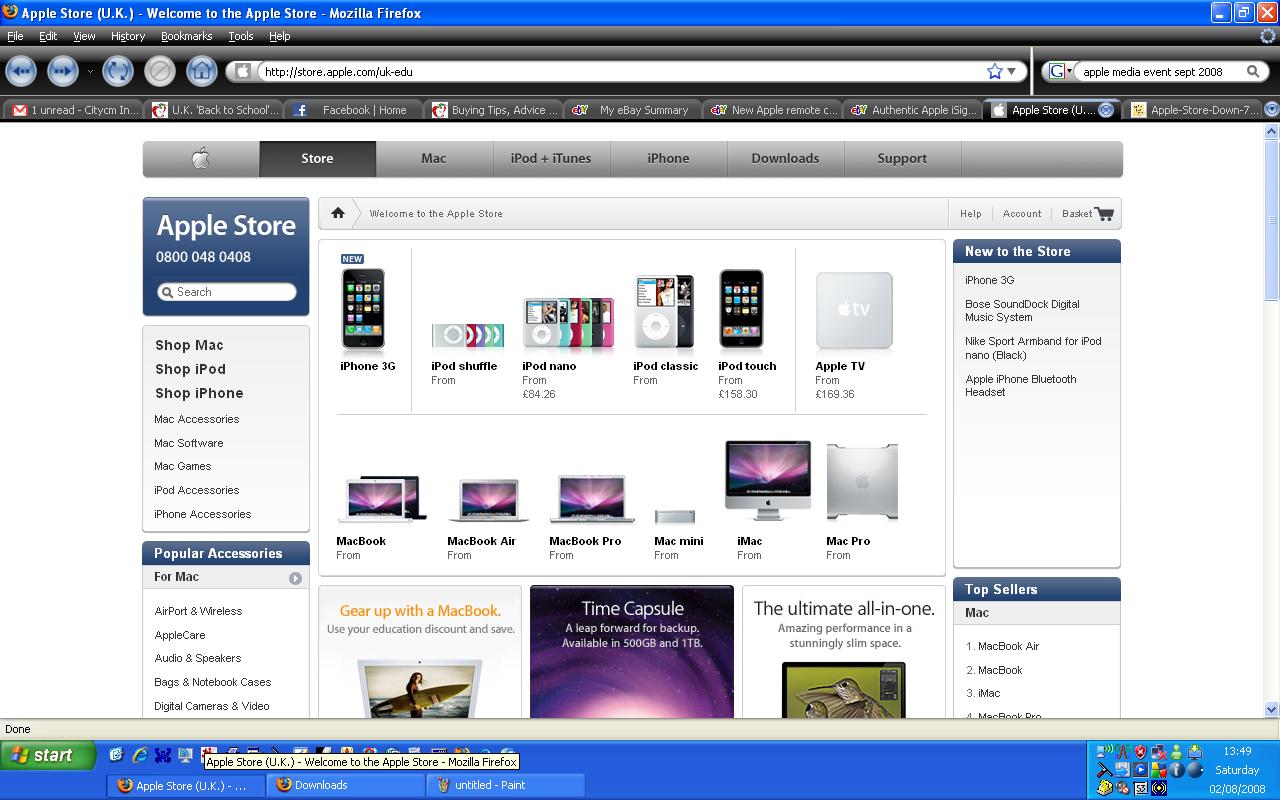
Task: Open the back/forward history dropdown arrow
Action: (x=90, y=71)
